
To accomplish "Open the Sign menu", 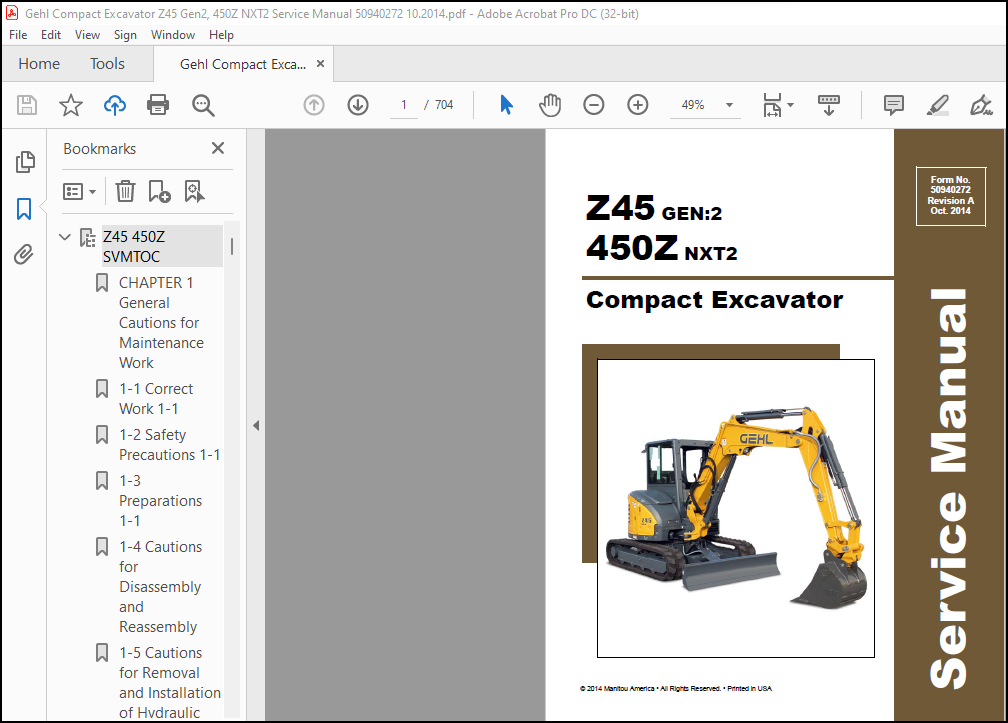I will pos(125,35).
